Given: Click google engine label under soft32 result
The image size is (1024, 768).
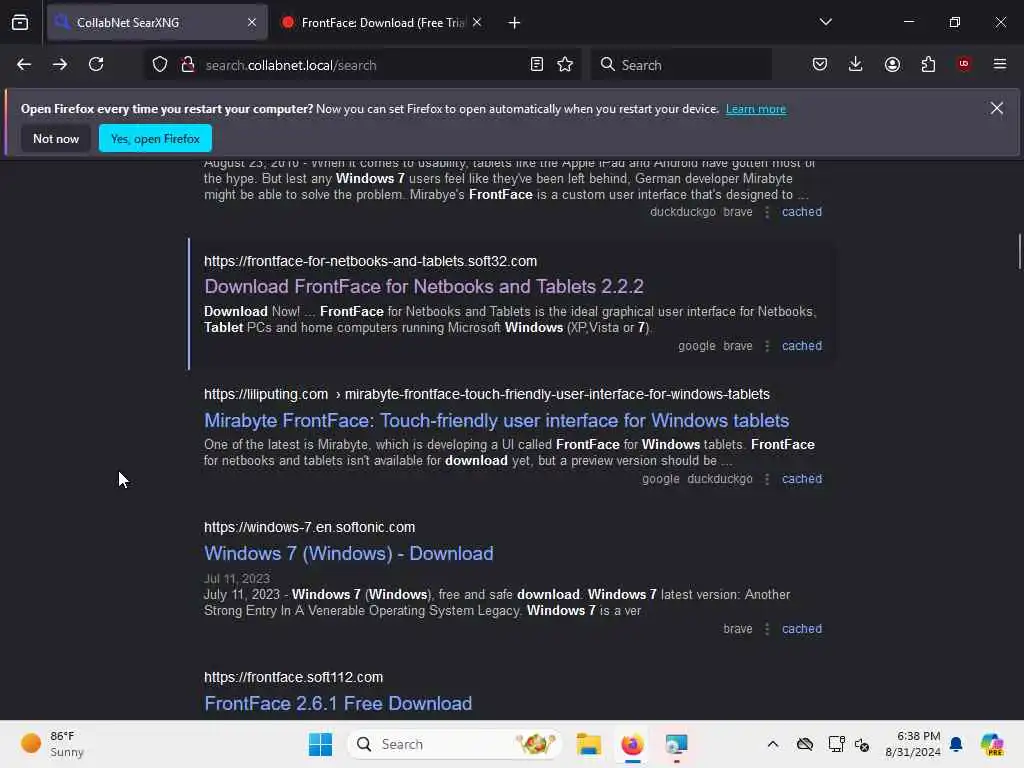Looking at the screenshot, I should (x=697, y=345).
